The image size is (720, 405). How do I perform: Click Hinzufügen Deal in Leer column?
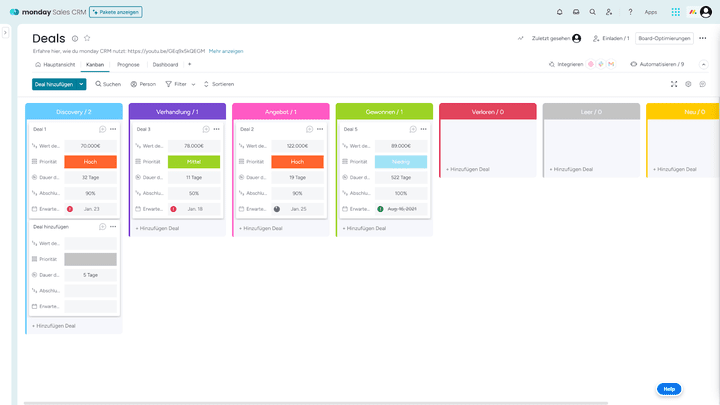(x=571, y=169)
